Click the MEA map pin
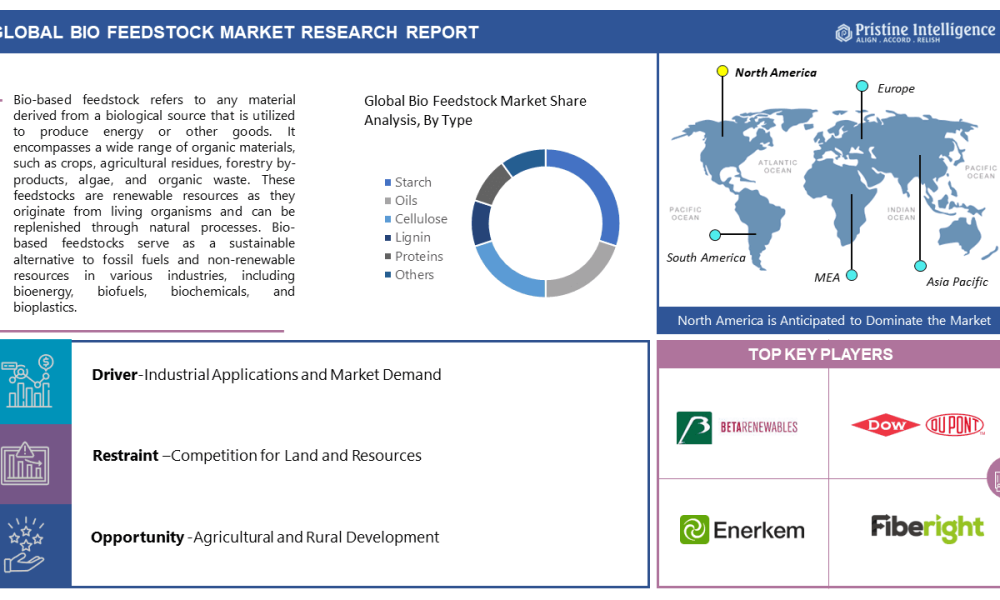The height and width of the screenshot is (600, 1000). [x=851, y=275]
